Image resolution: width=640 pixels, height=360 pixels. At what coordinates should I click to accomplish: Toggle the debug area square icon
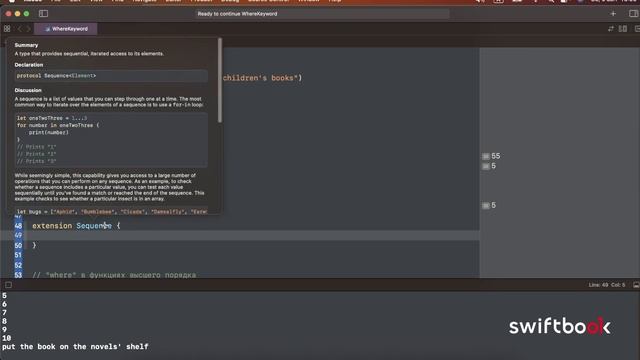point(8,285)
